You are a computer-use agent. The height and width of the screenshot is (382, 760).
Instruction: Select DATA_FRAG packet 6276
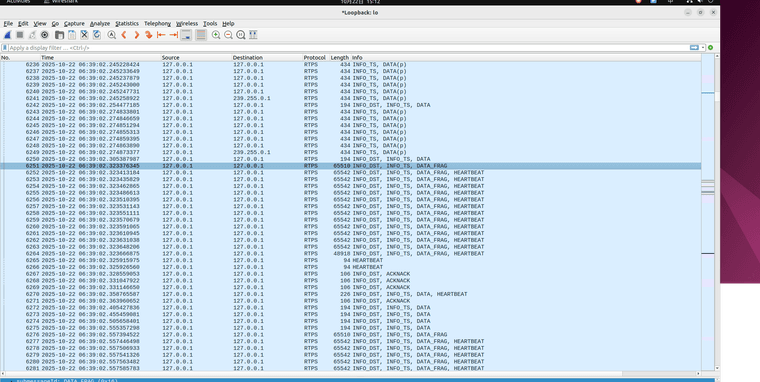click(x=350, y=334)
